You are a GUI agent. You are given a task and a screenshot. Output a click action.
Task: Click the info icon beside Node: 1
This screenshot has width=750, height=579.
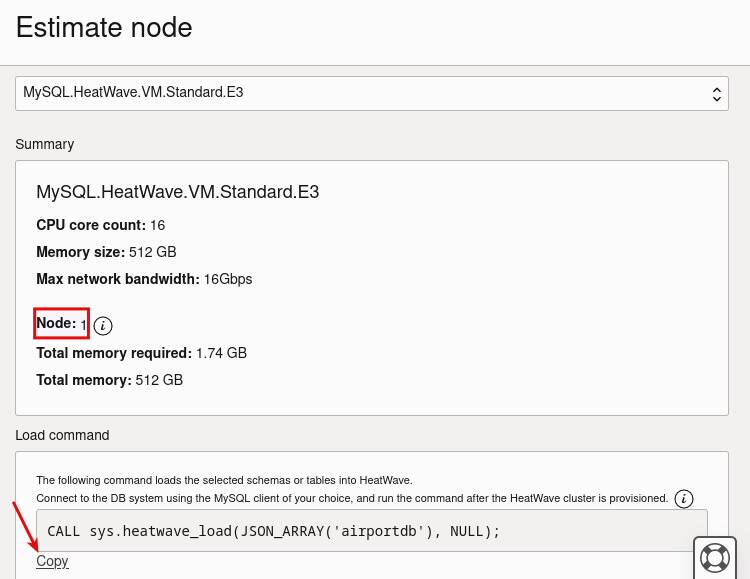(x=103, y=325)
